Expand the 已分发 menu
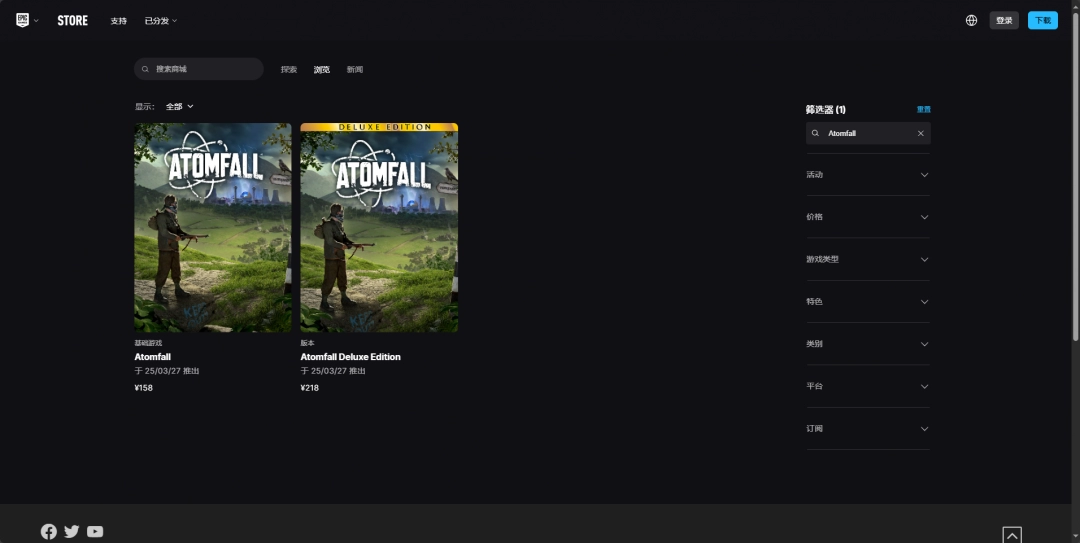 click(x=160, y=21)
